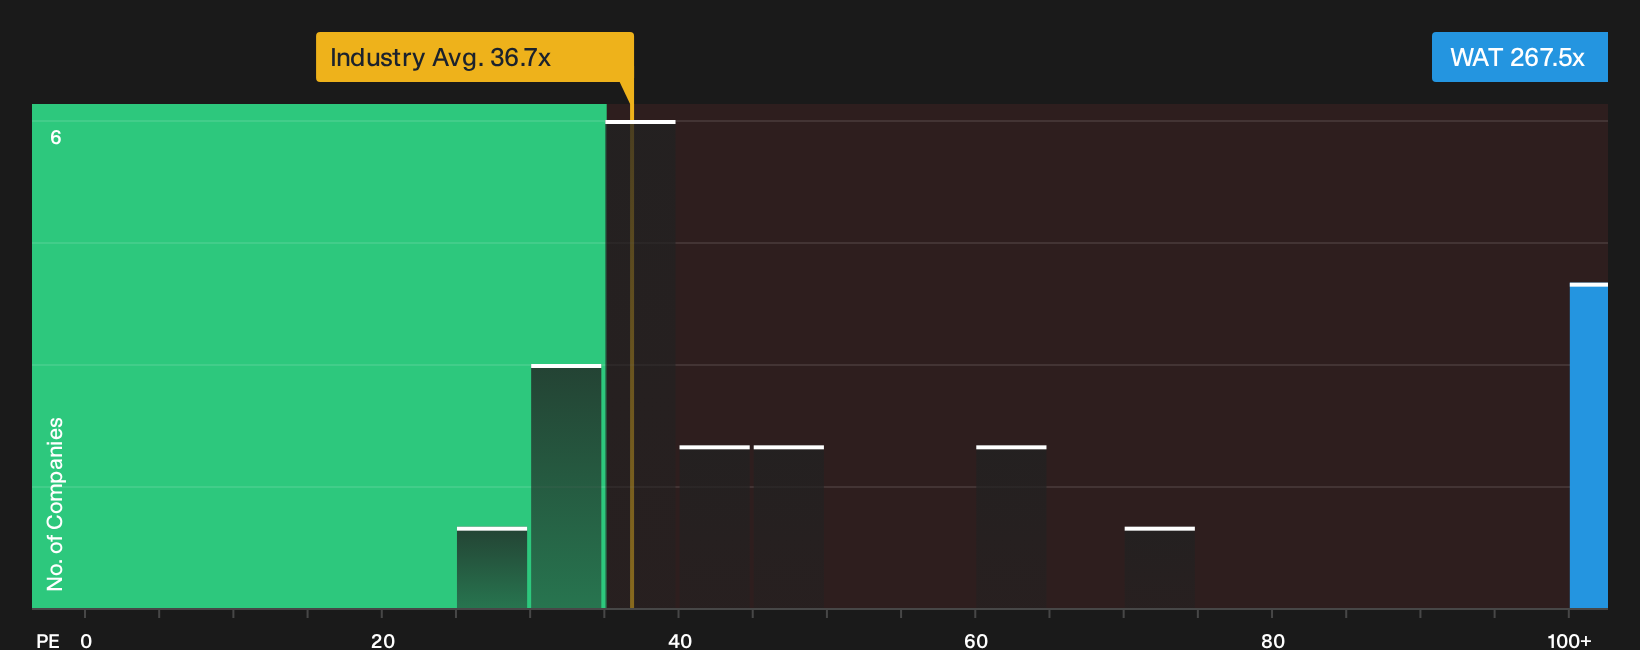1640x650 pixels.
Task: Click the y-axis value 6
Action: 56,138
